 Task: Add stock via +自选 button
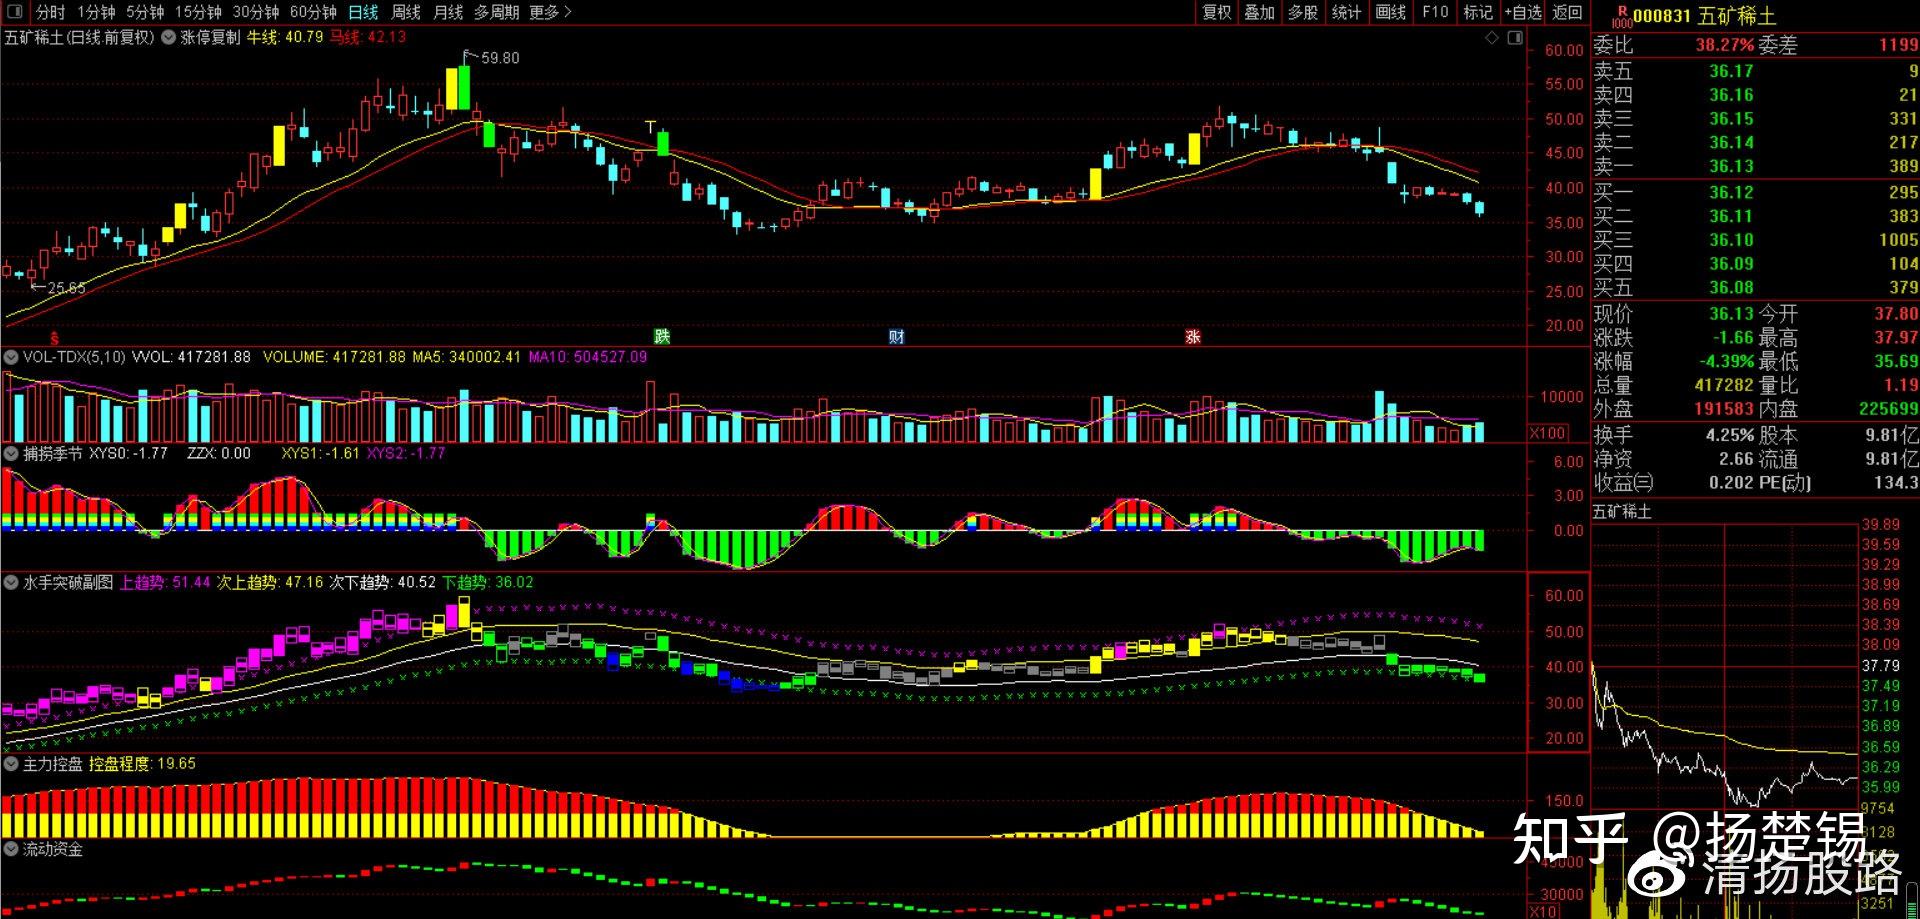pyautogui.click(x=1523, y=12)
